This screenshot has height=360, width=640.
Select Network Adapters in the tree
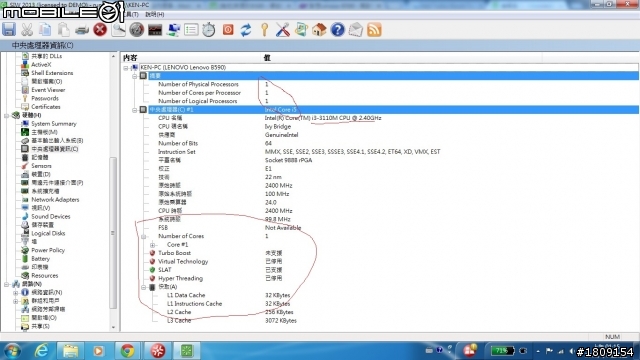click(55, 200)
